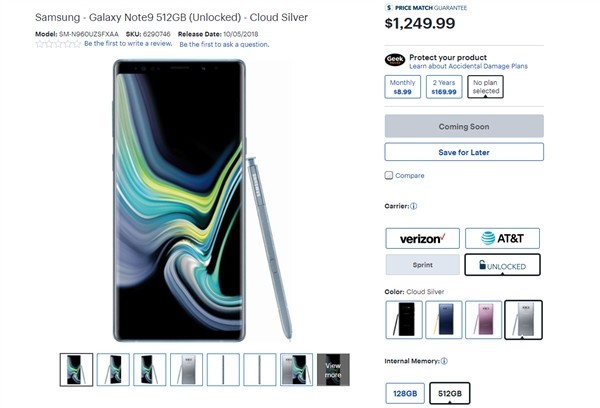Select the Verizon carrier option
This screenshot has height=408, width=600.
tap(423, 238)
